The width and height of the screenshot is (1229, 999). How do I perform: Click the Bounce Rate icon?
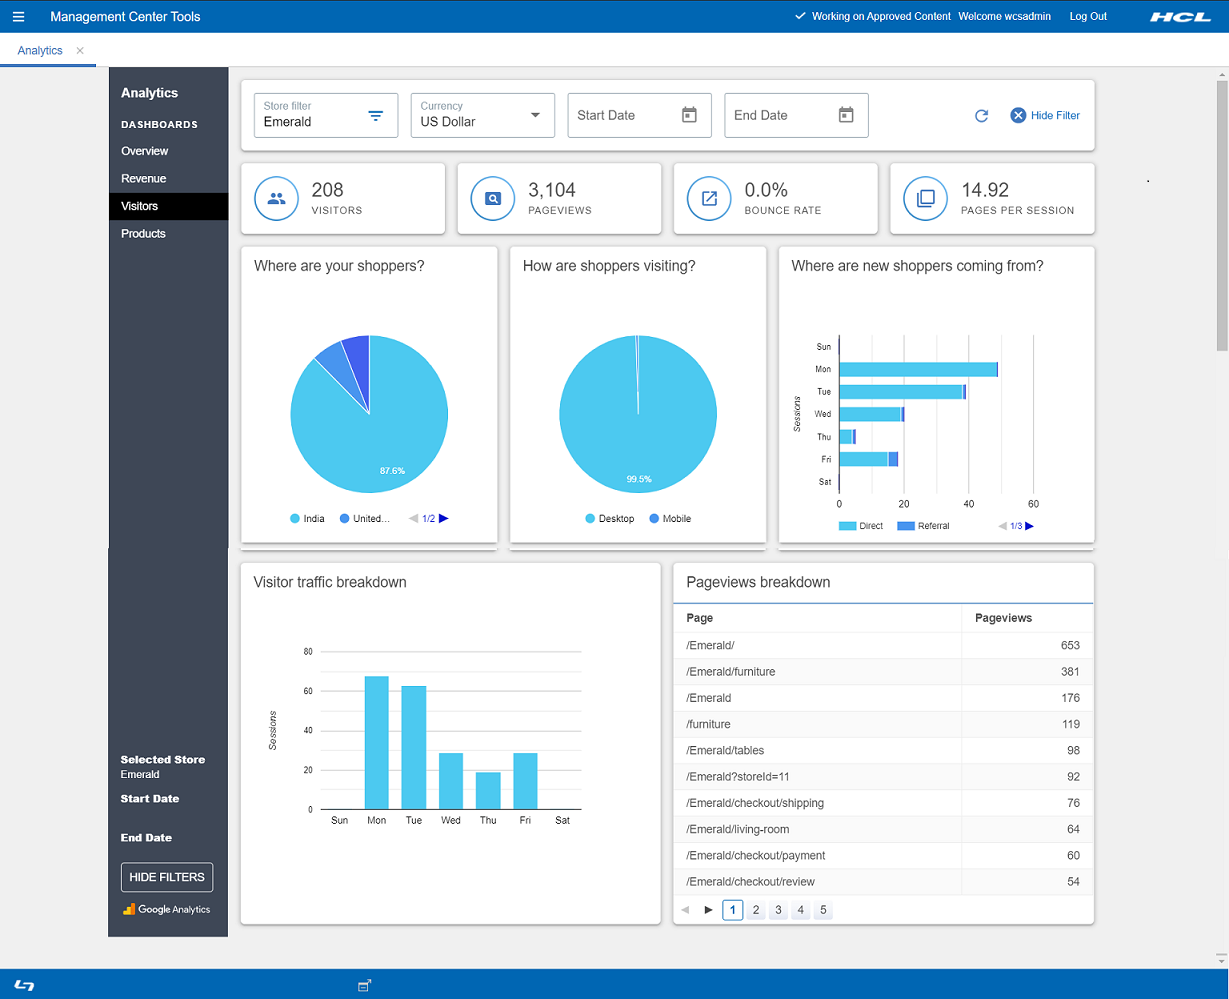point(709,199)
